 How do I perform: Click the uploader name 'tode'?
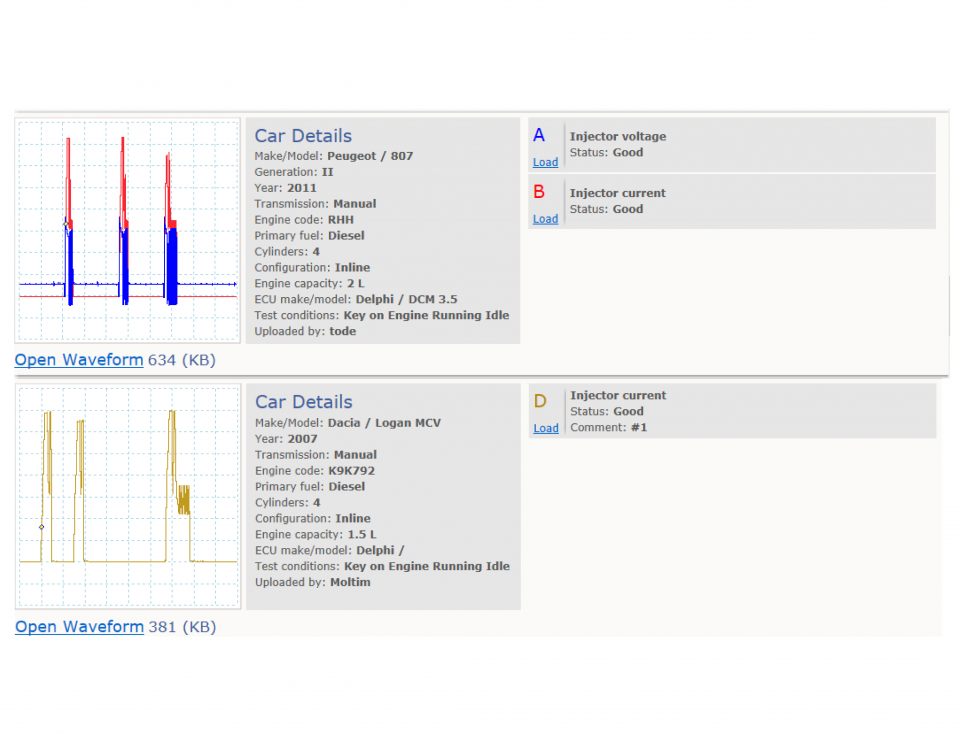coord(343,331)
